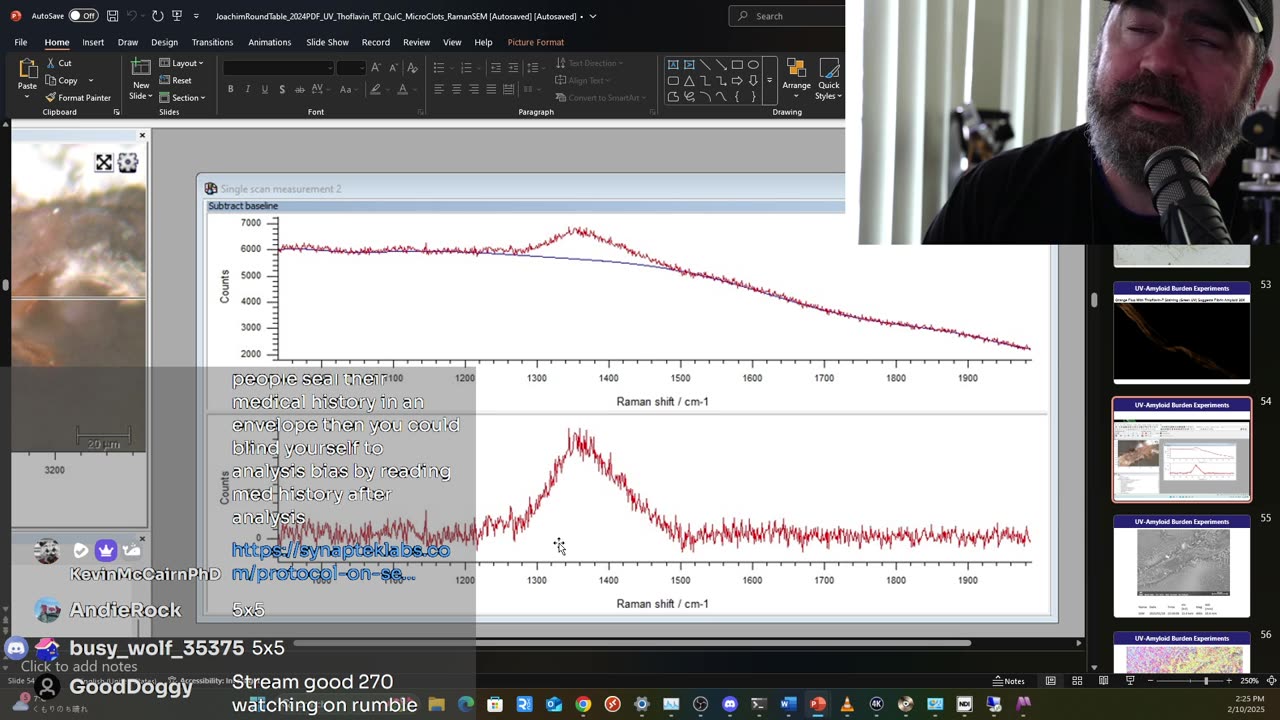Reset the slide layout
The height and width of the screenshot is (720, 1280).
point(176,80)
